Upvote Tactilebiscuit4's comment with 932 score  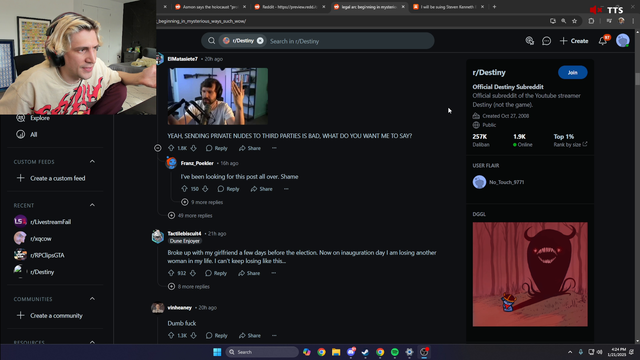pos(171,273)
